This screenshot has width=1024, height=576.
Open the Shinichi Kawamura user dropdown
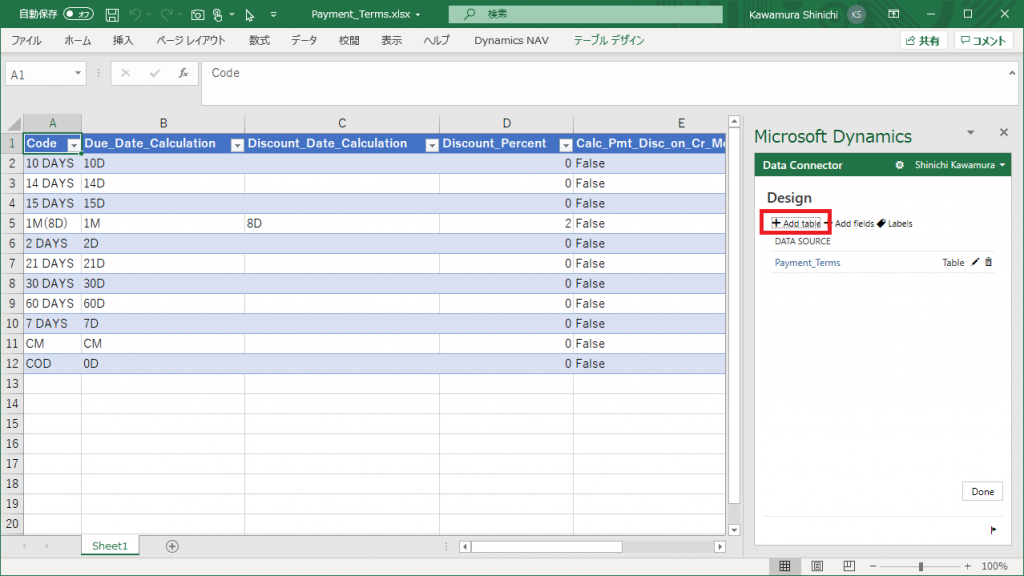[x=960, y=165]
